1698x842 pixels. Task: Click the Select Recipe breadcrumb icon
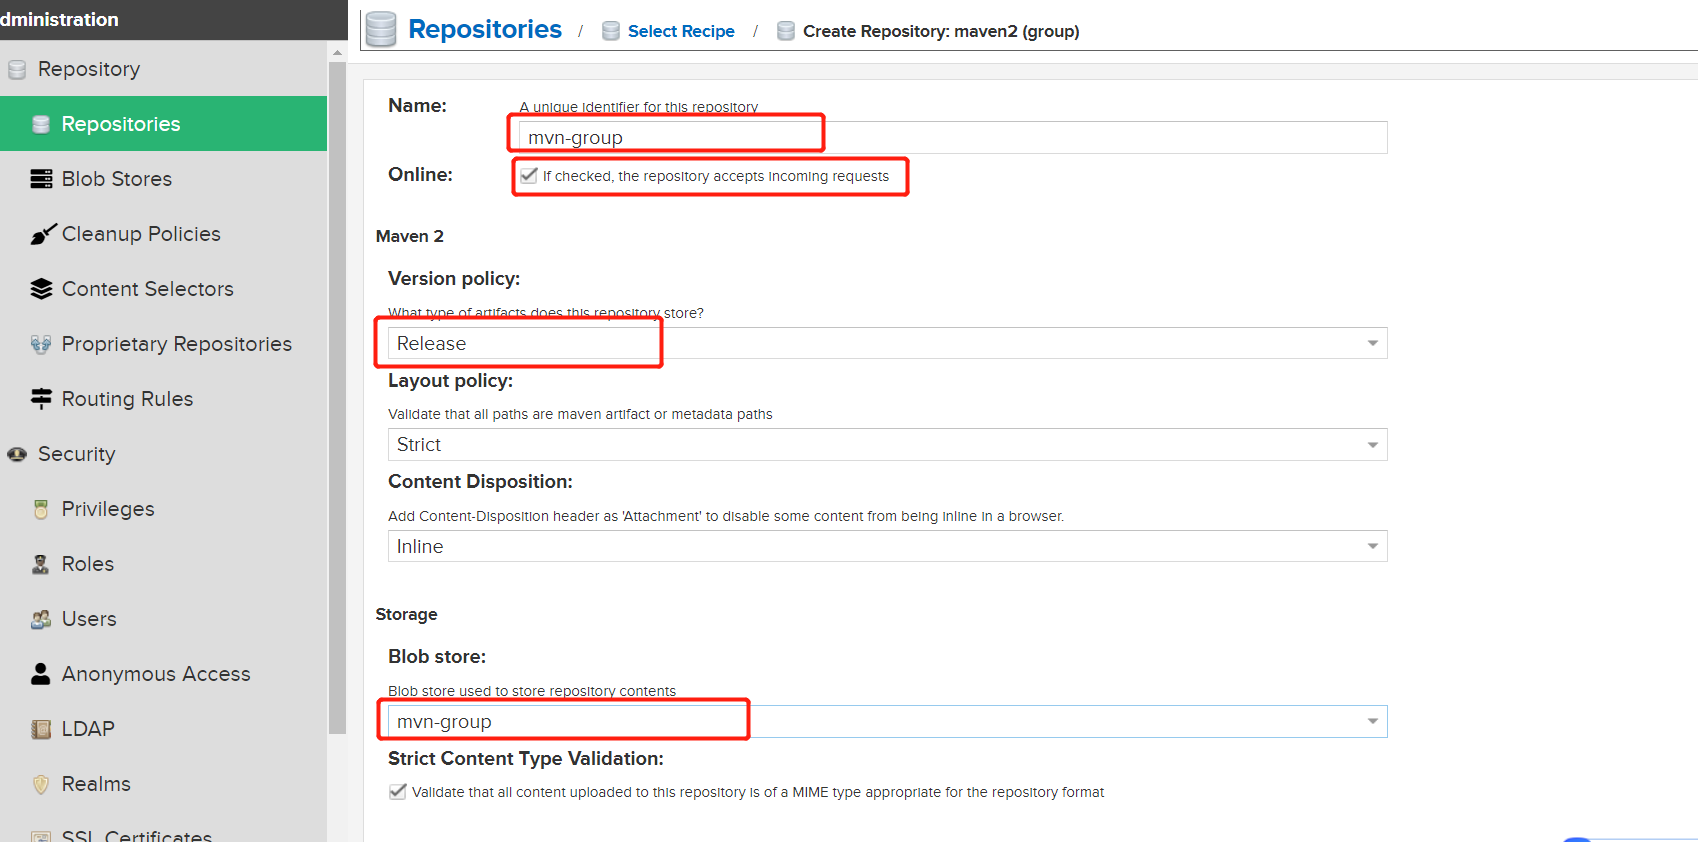[x=611, y=31]
